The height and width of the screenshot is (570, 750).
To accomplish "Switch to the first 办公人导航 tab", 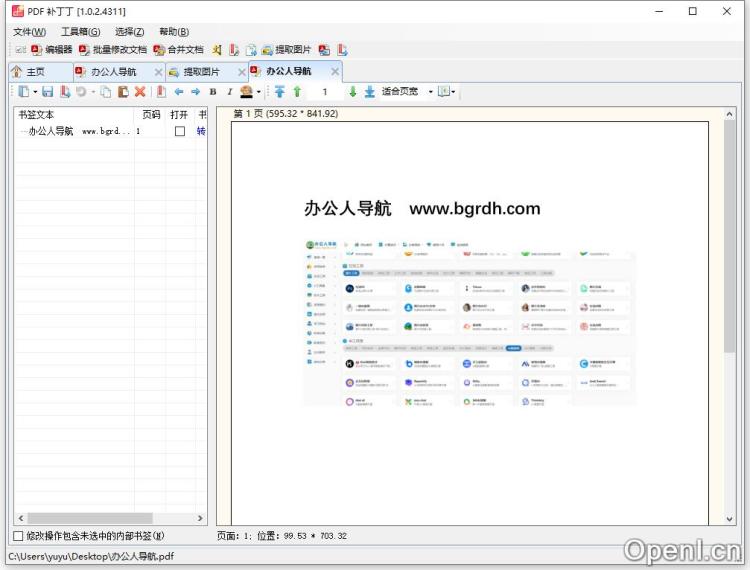I will (114, 72).
